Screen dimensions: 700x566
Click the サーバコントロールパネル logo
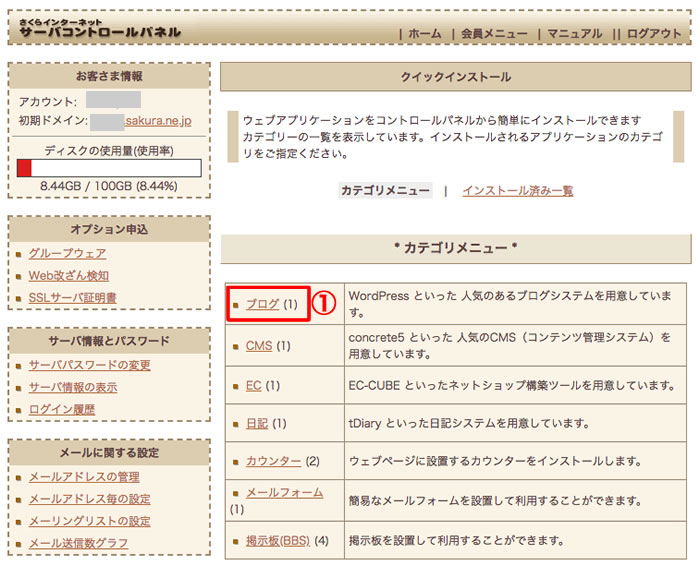point(99,29)
